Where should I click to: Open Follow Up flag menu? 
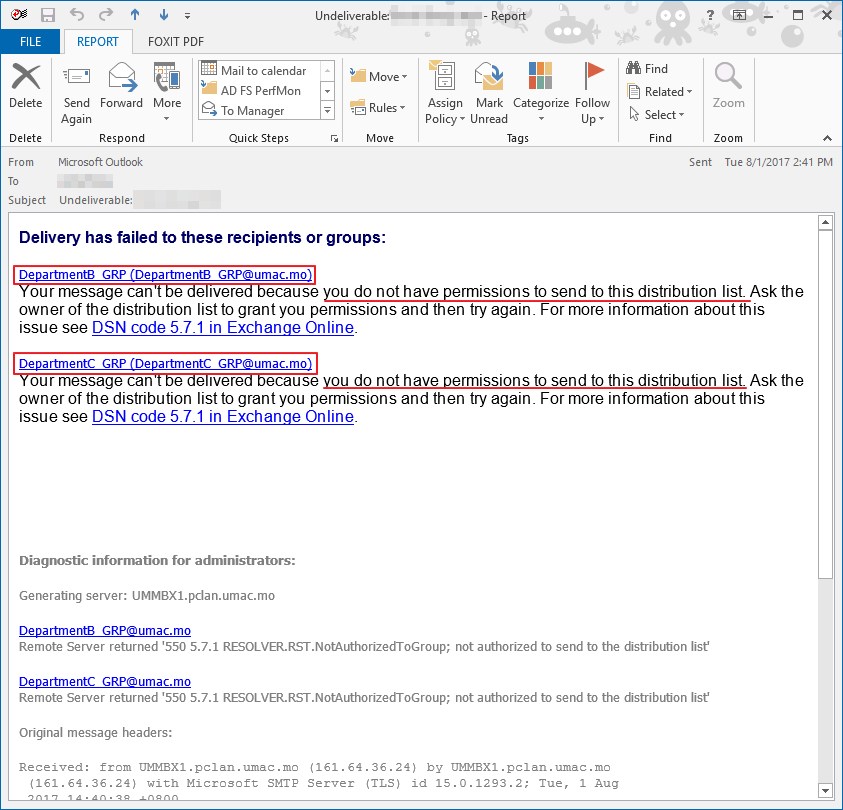click(592, 92)
